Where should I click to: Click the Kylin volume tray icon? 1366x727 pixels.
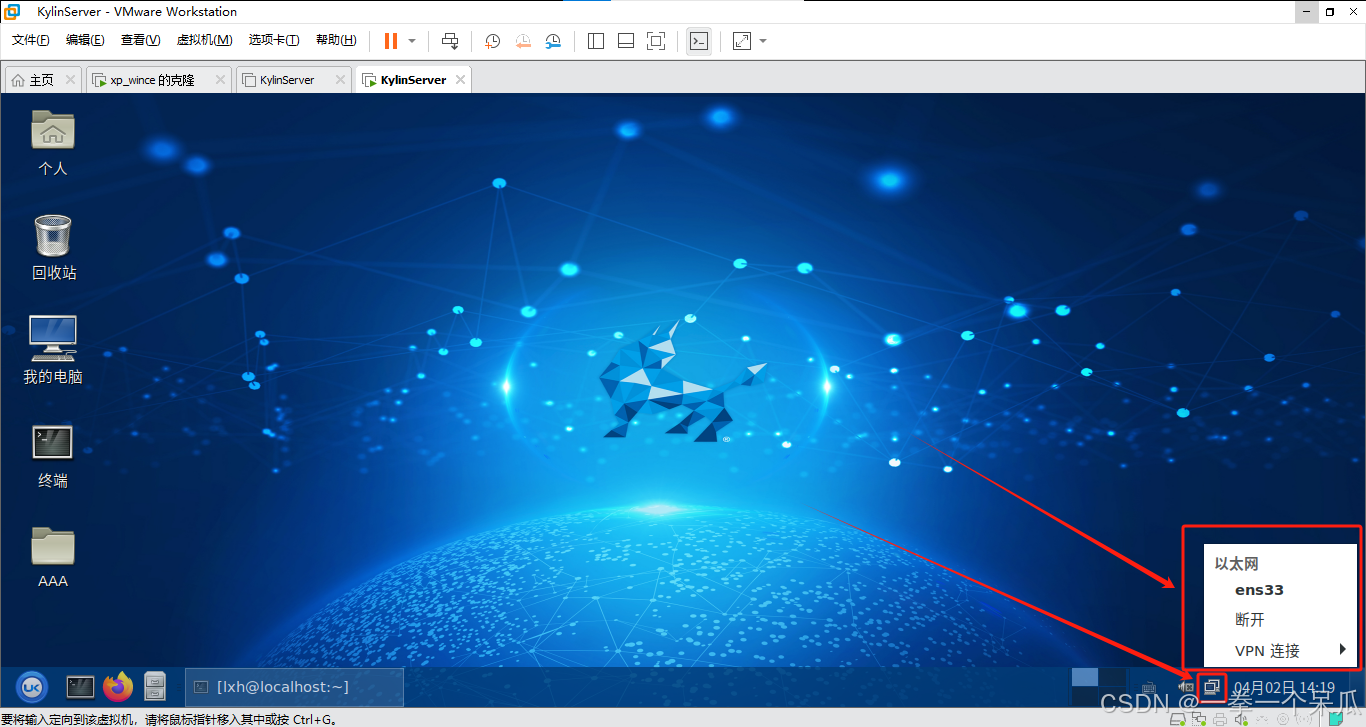coord(1186,687)
